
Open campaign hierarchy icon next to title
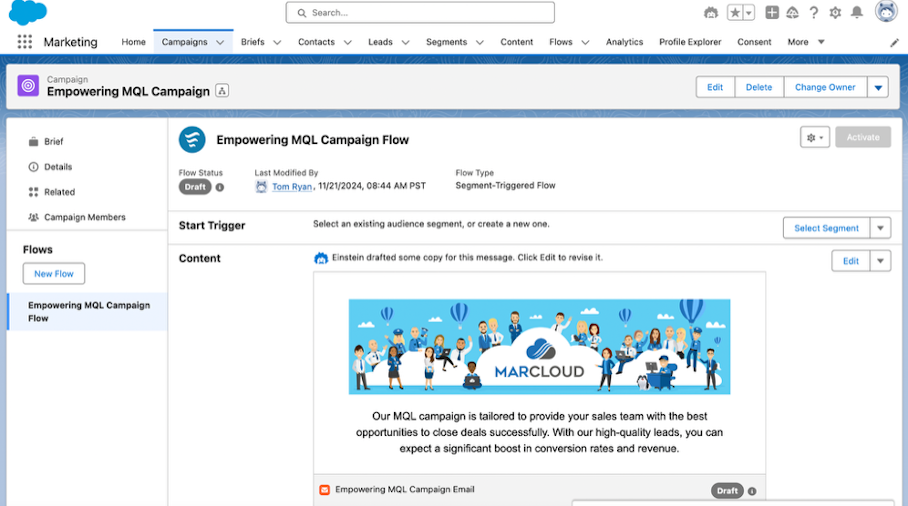coord(222,90)
